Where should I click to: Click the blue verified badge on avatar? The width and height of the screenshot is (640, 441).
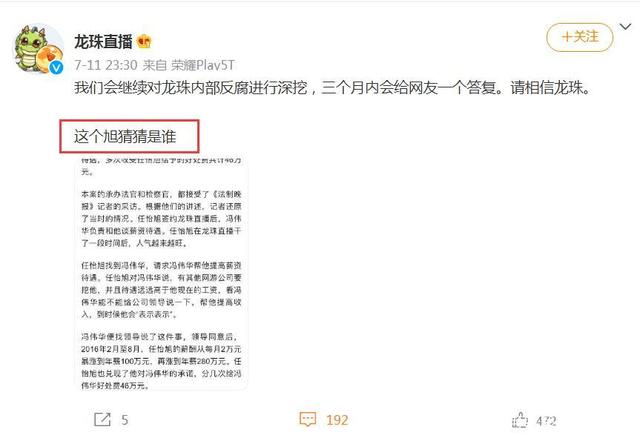[56, 67]
